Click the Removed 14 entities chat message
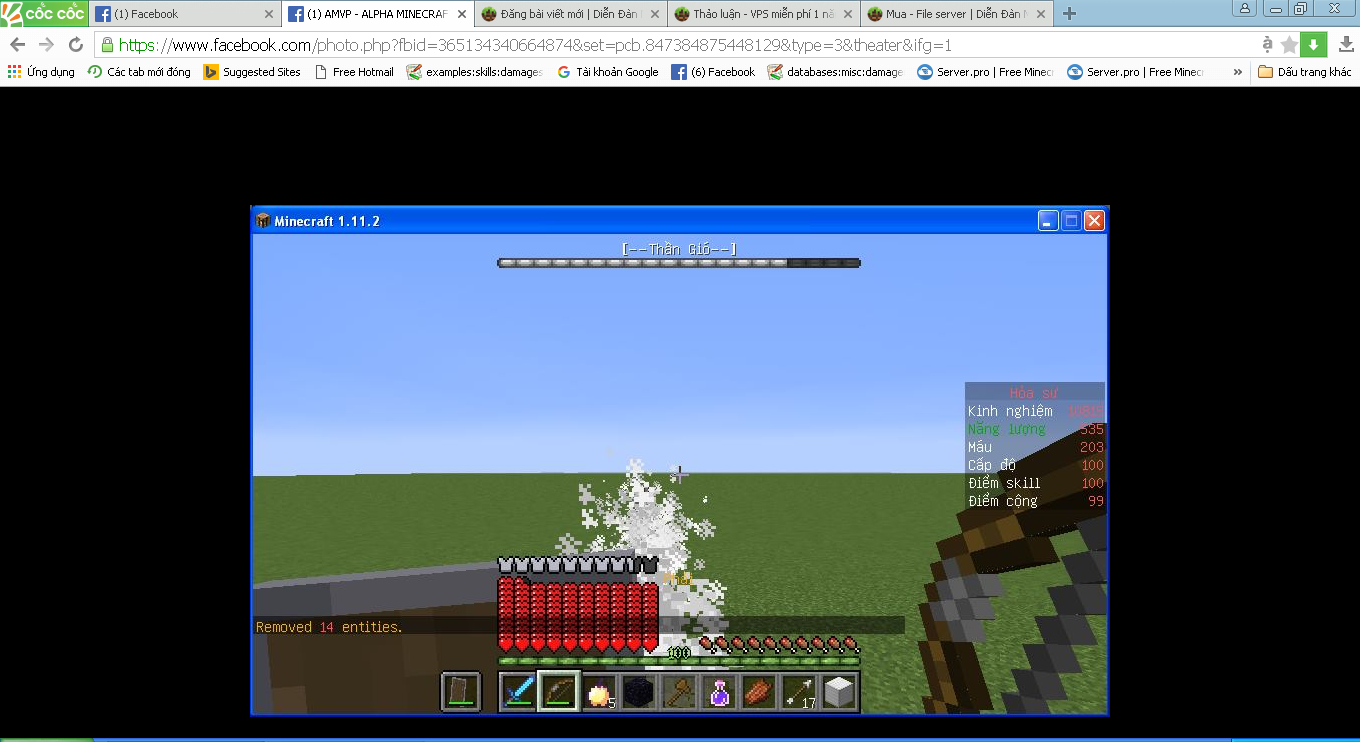This screenshot has width=1360, height=742. point(329,627)
